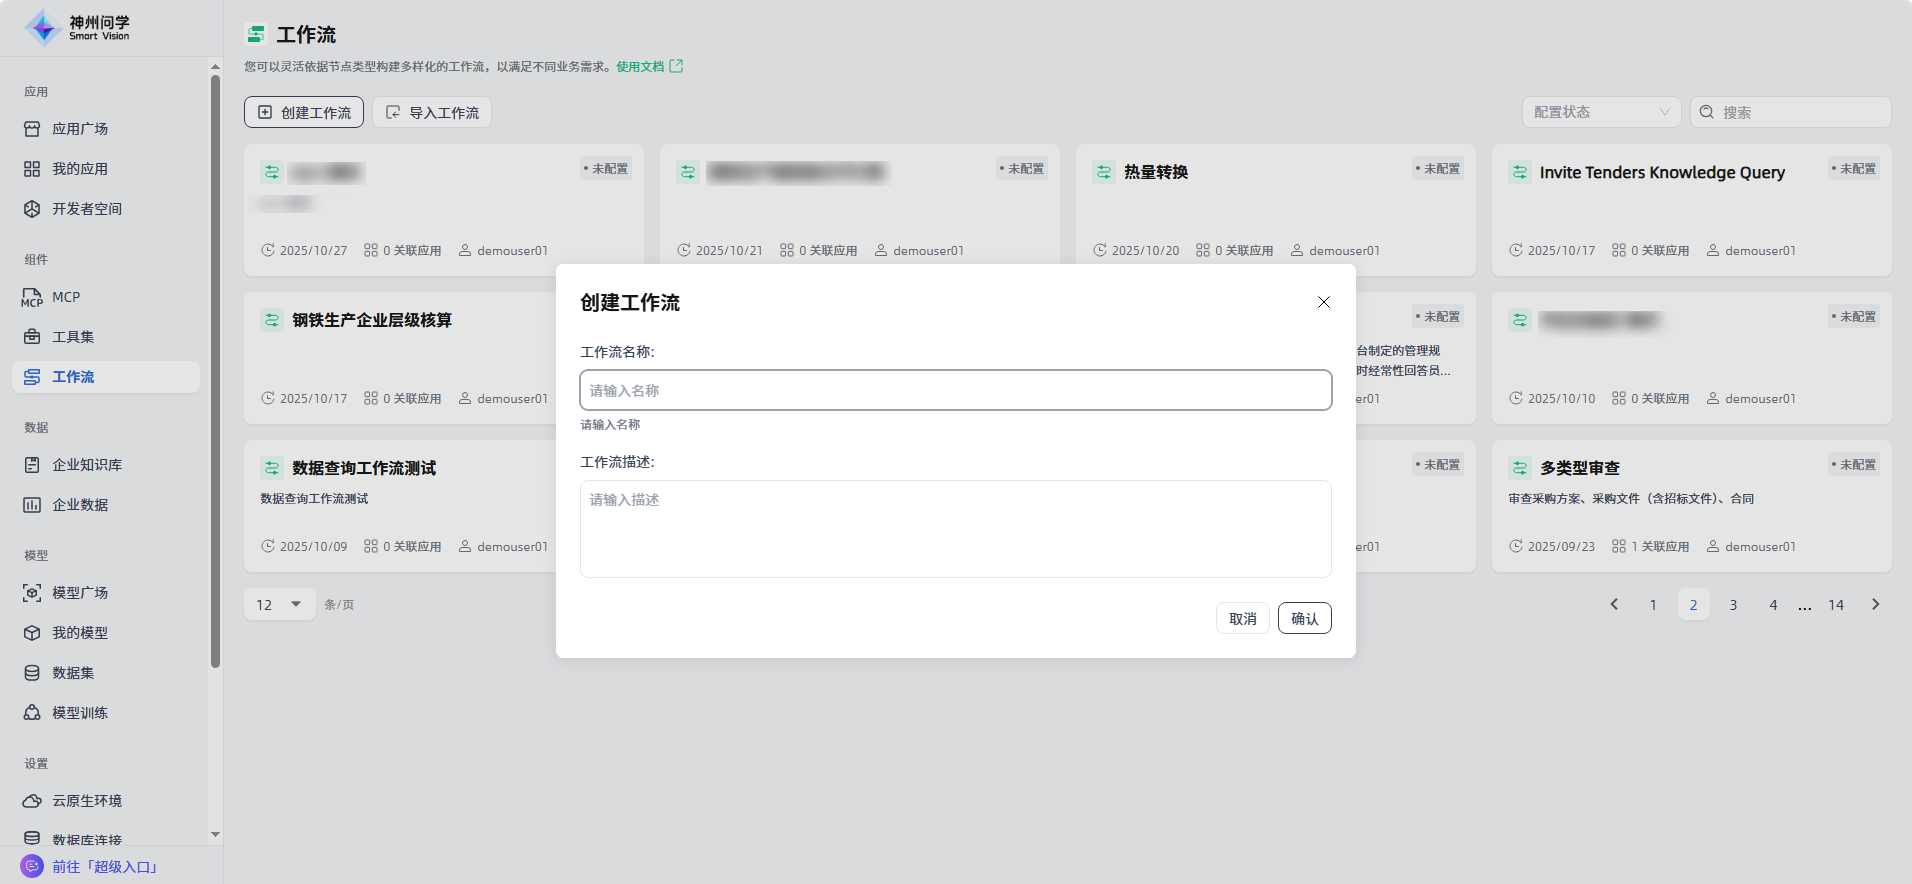The image size is (1912, 884).
Task: Open the 12 条/页 page size dropdown
Action: click(280, 604)
